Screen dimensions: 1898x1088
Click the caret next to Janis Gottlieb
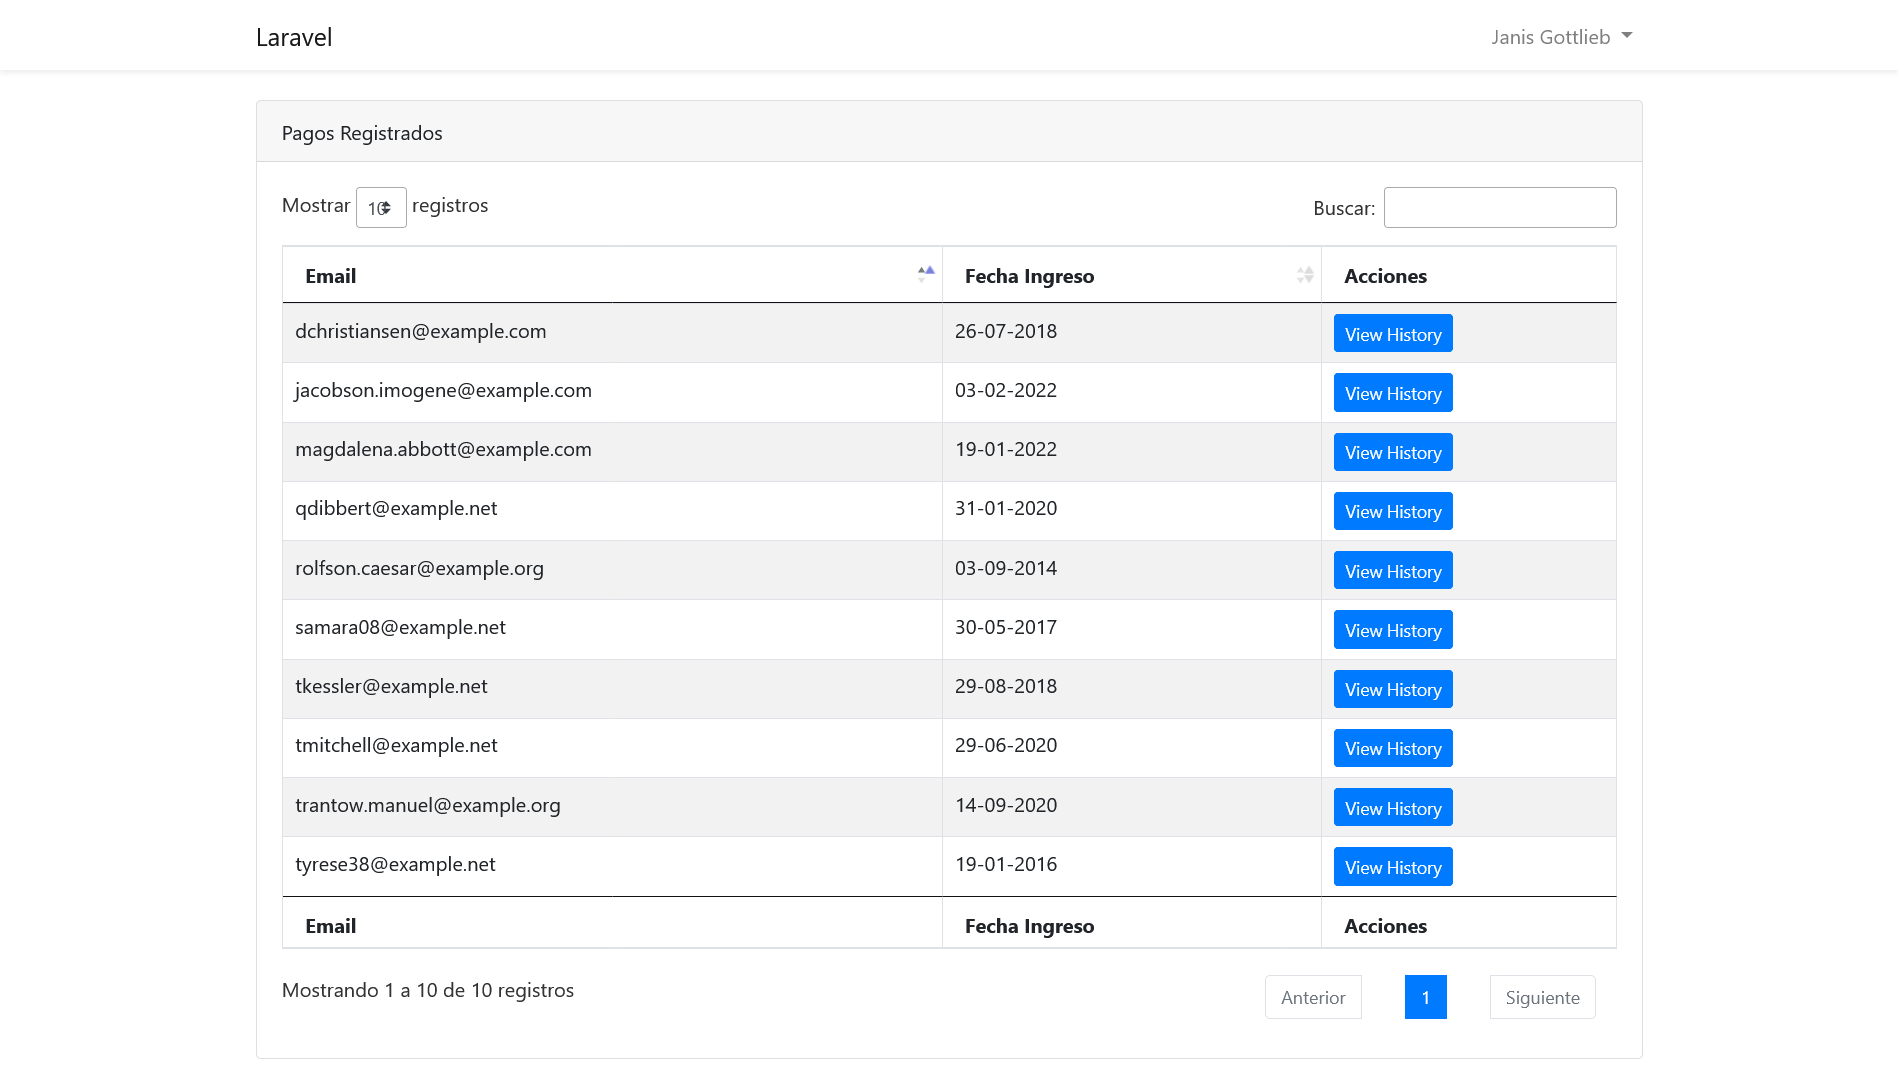coord(1627,34)
